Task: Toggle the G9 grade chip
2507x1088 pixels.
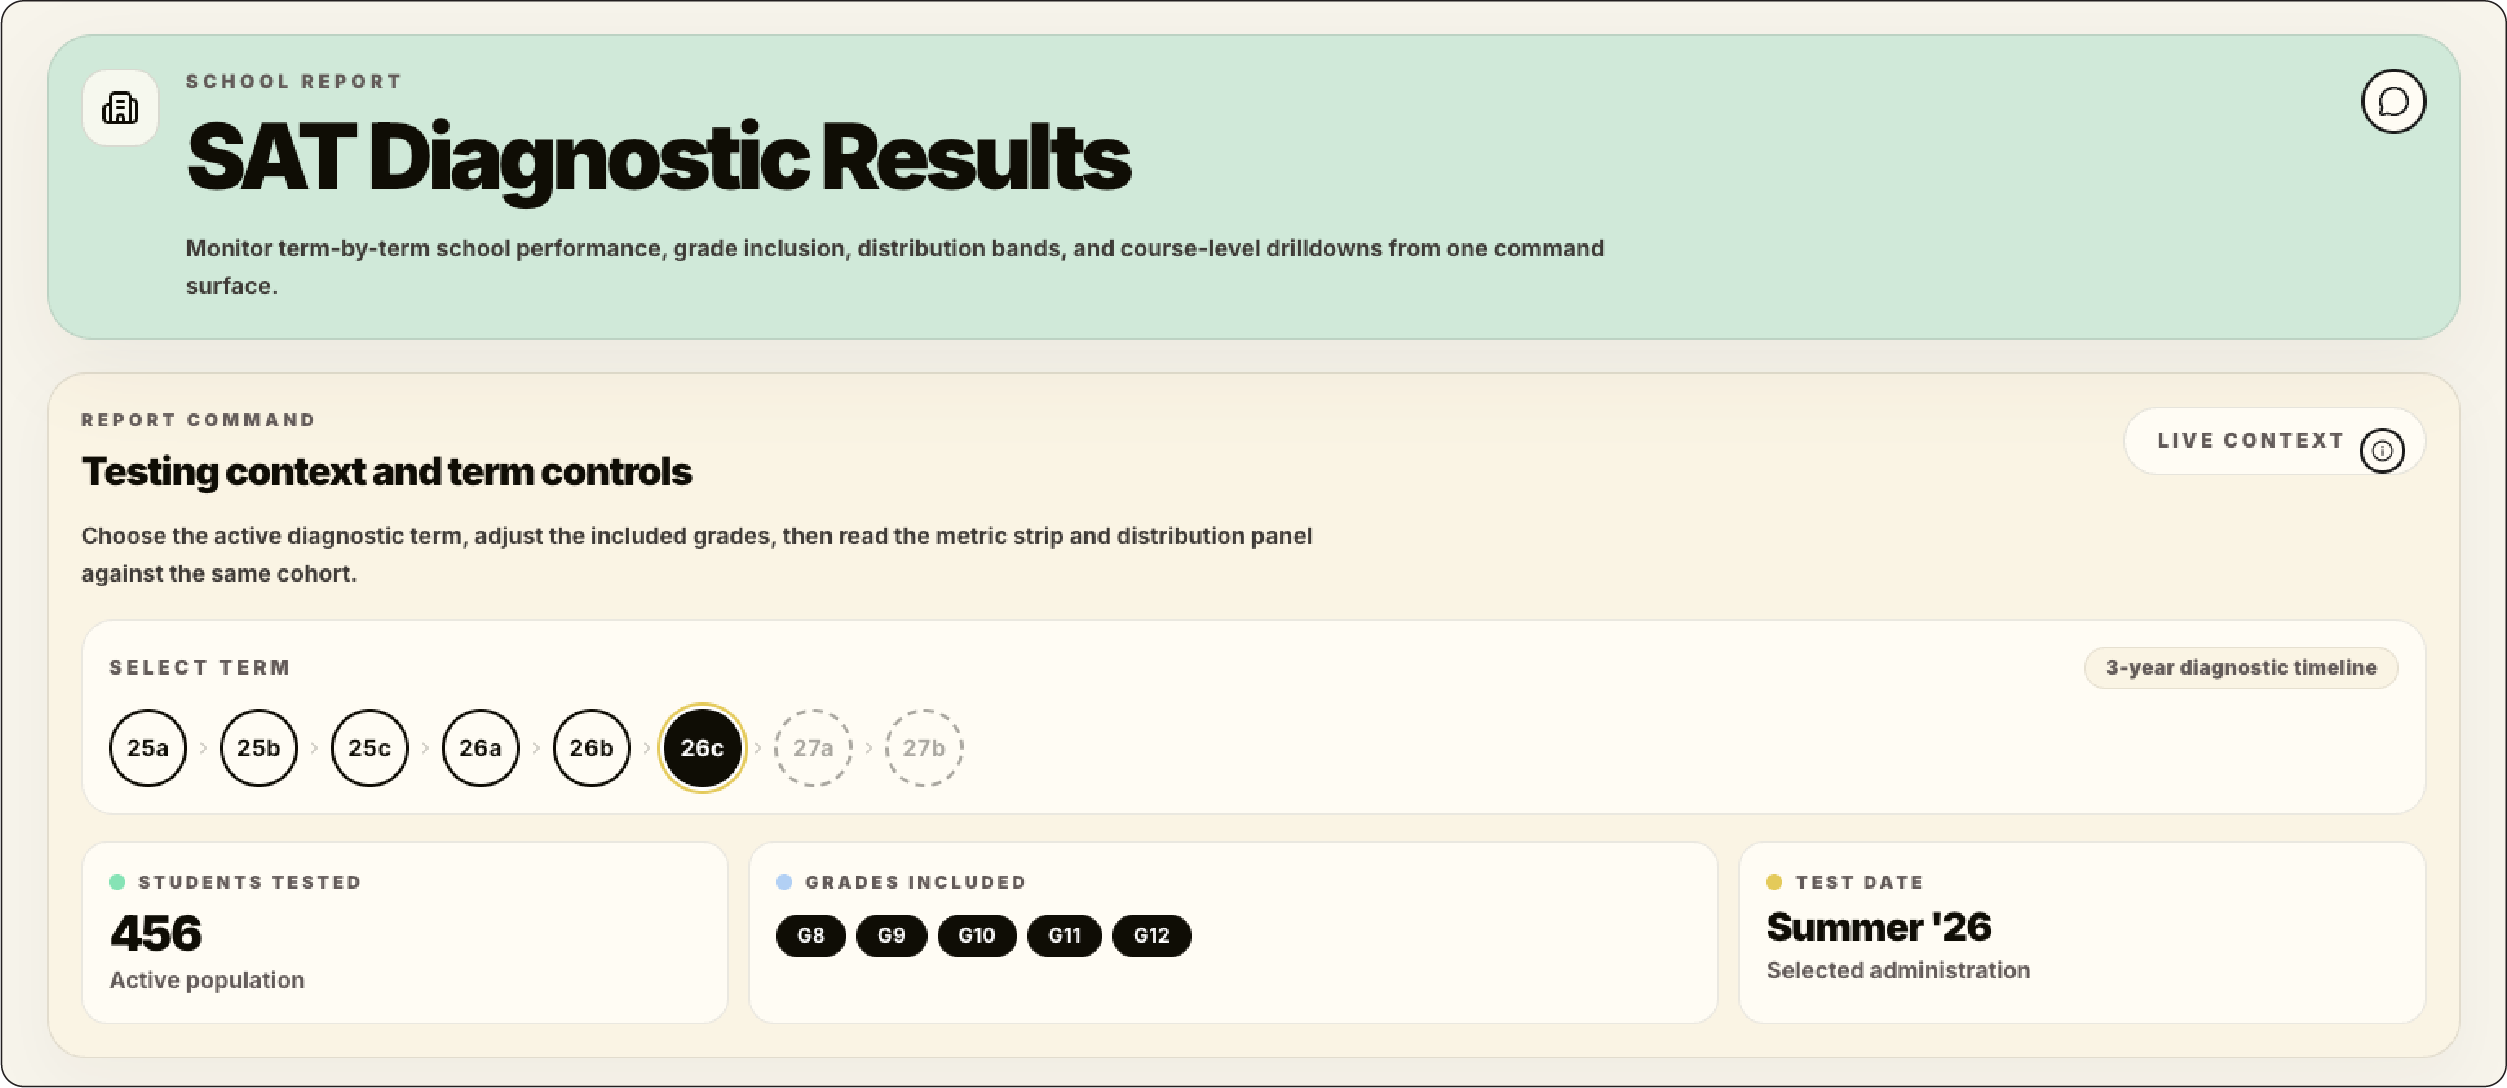Action: (x=892, y=936)
